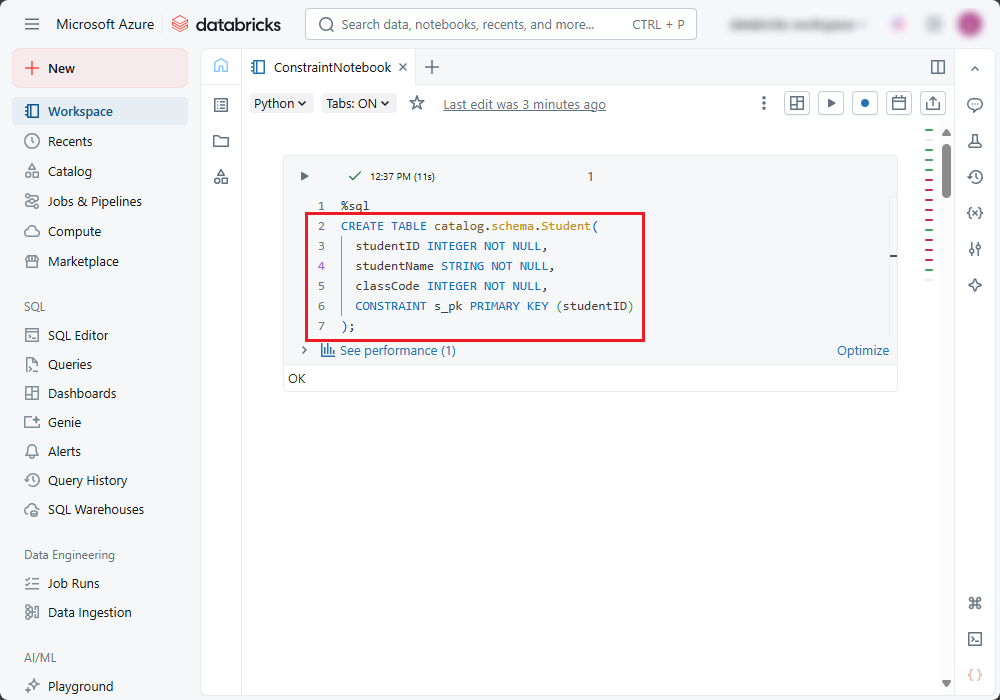1000x700 pixels.
Task: Click the Run all notebook button
Action: 830,103
